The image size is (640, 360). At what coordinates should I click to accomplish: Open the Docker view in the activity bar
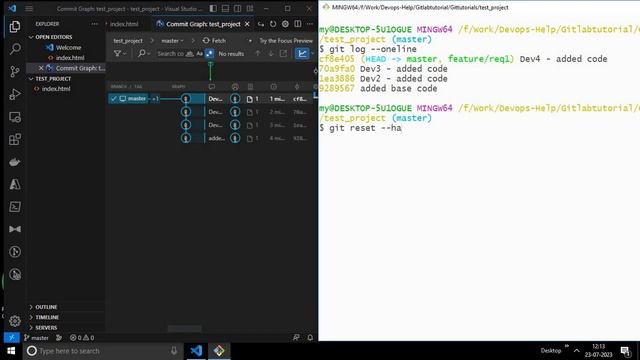pyautogui.click(x=15, y=162)
